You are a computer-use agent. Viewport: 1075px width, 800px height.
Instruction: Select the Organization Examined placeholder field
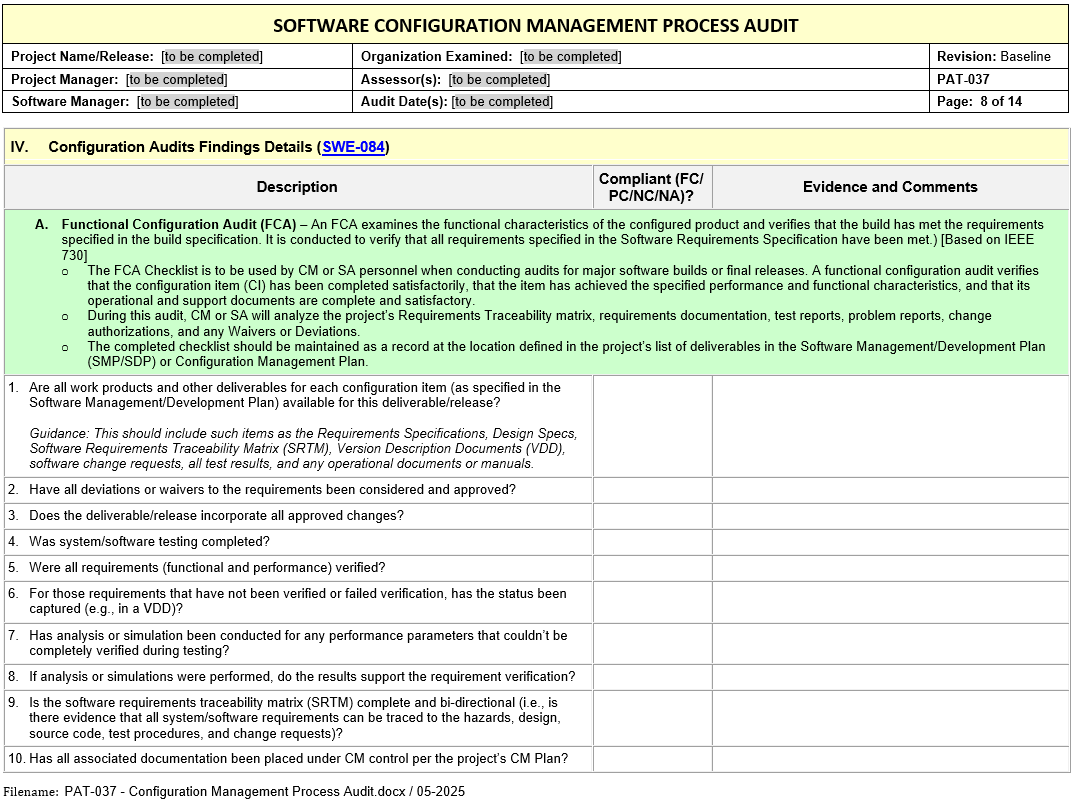(x=570, y=57)
